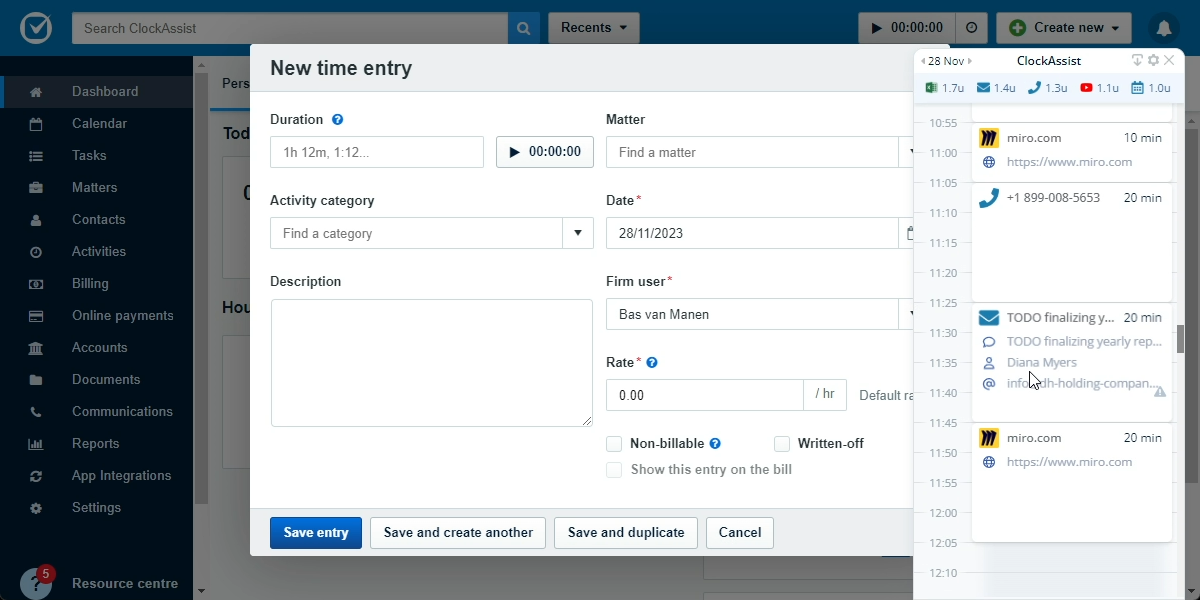Check the Written-off option

[781, 443]
